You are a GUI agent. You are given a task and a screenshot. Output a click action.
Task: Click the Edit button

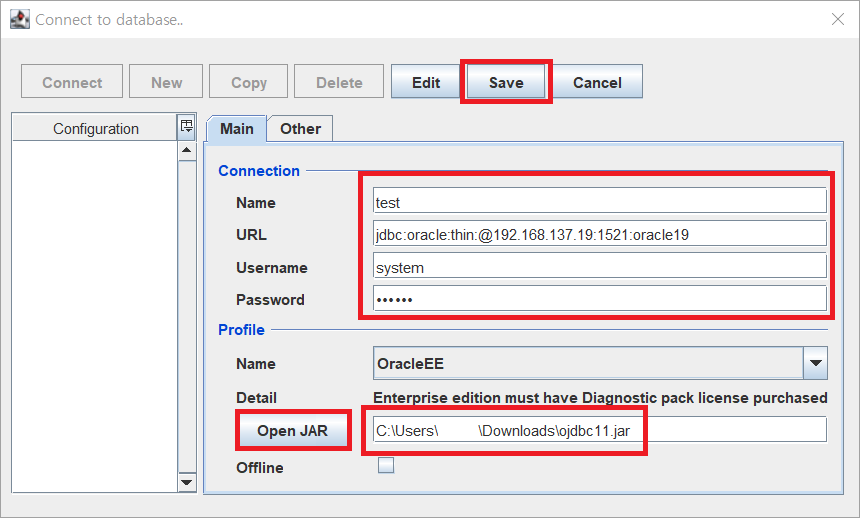426,82
